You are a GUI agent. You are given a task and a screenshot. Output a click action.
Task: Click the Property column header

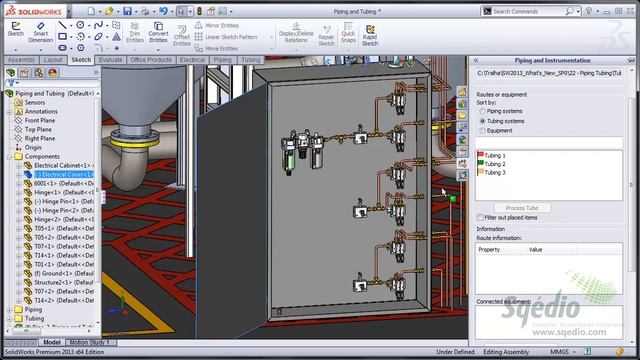coord(489,249)
